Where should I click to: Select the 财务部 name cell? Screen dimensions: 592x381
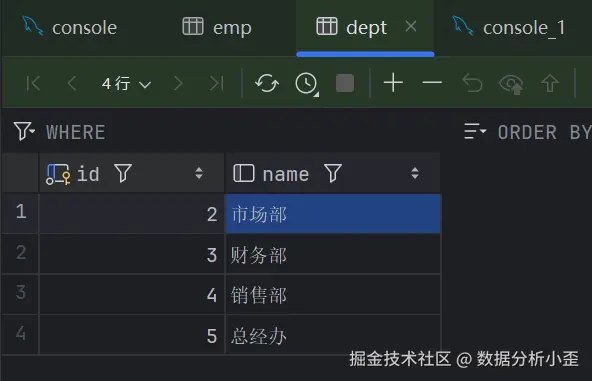click(x=333, y=254)
